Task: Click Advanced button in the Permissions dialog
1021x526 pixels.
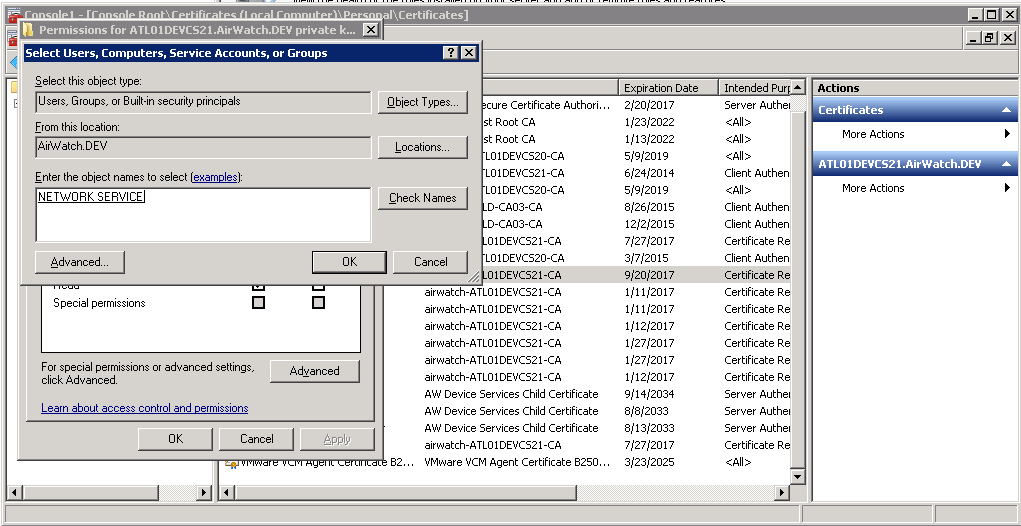Action: (x=315, y=371)
